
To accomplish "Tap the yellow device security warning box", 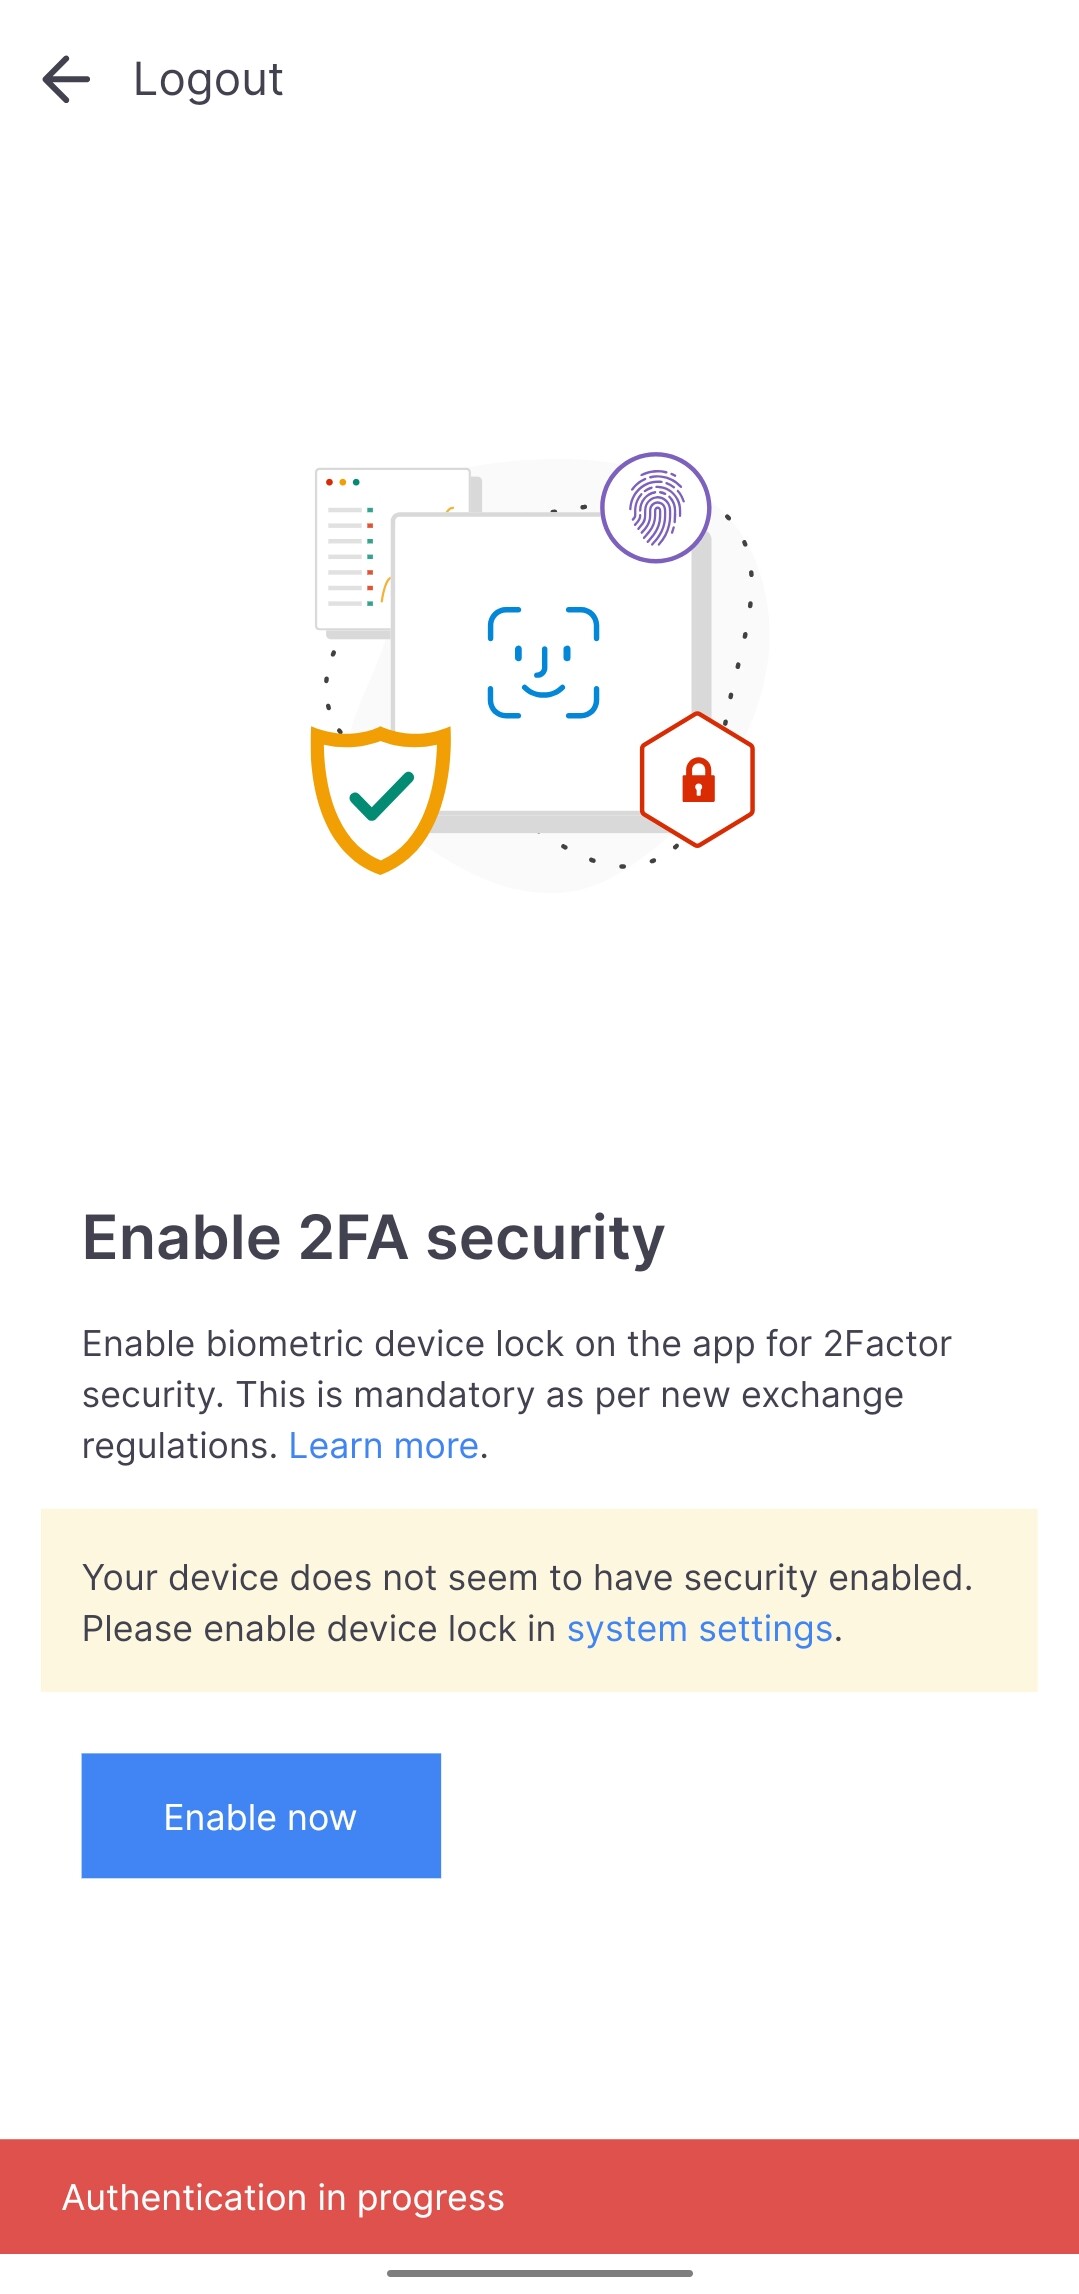I will coord(539,1600).
